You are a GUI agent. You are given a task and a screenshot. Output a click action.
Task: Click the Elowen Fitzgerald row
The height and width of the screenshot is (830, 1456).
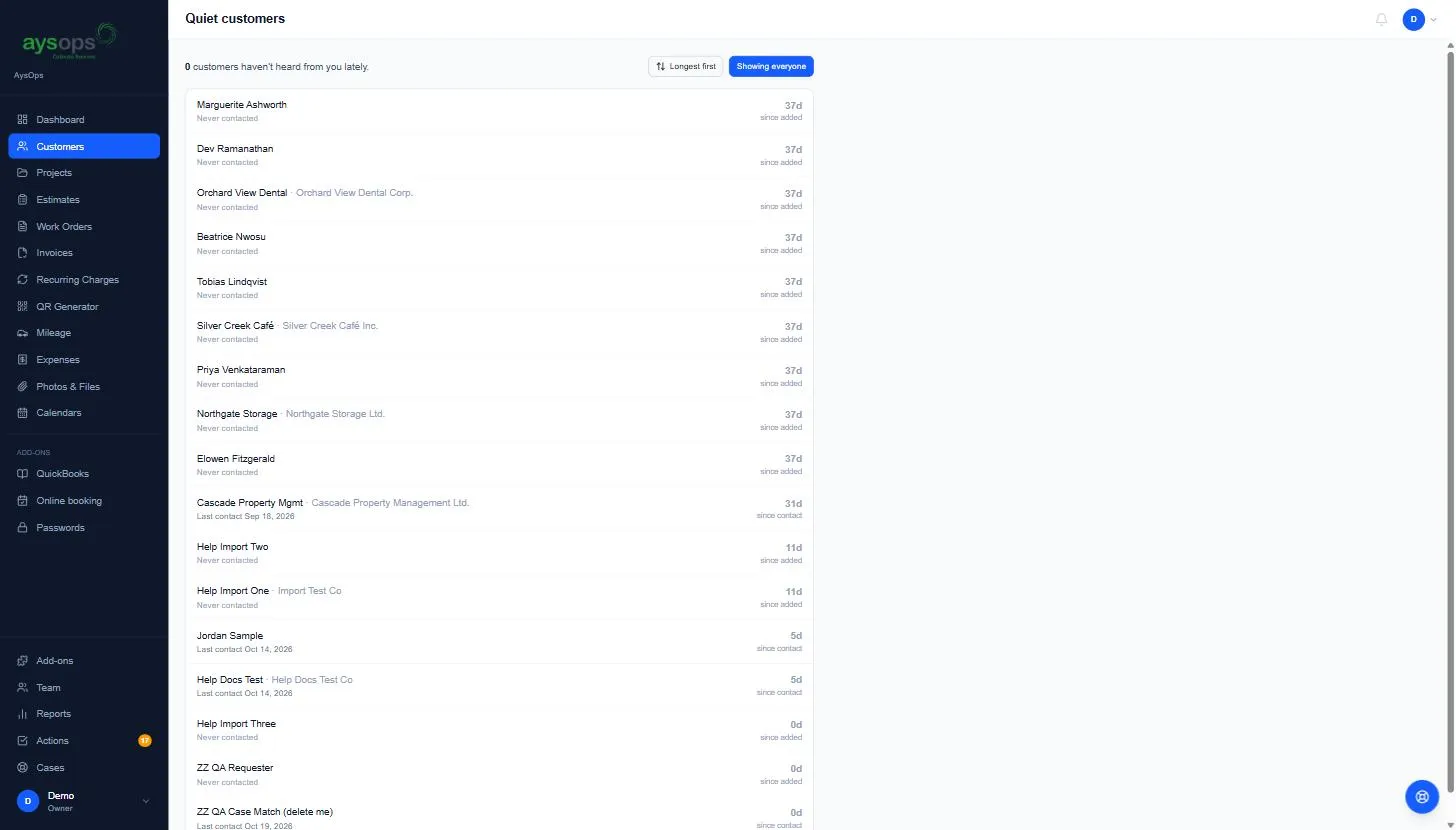(499, 465)
